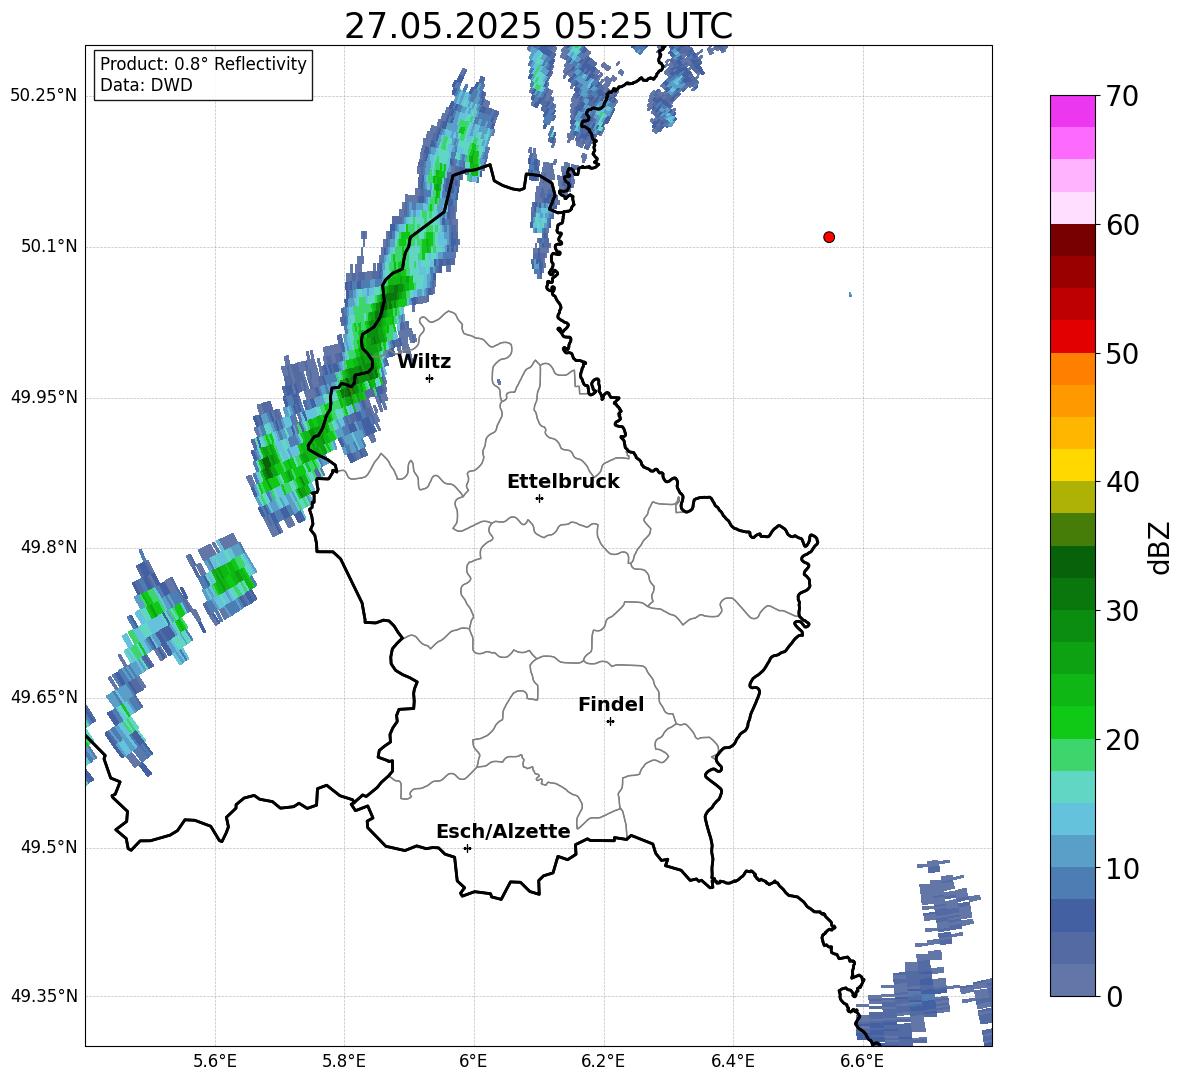Select the Esch/Alzette city label
The width and height of the screenshot is (1184, 1081).
pos(503,831)
